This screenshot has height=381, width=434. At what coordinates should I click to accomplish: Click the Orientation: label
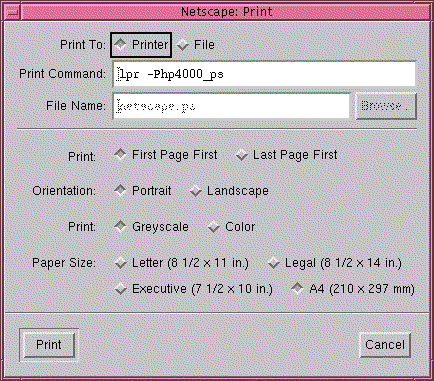(64, 191)
